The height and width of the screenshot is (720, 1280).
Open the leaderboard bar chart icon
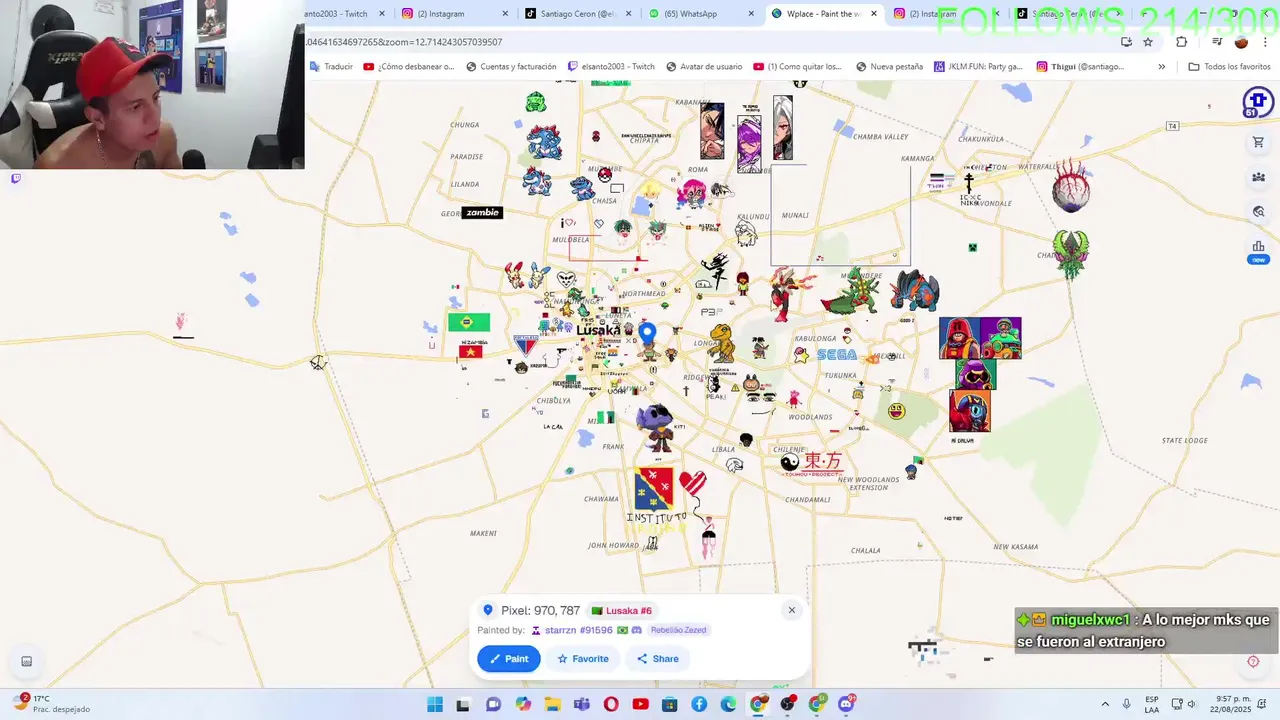click(x=1258, y=247)
